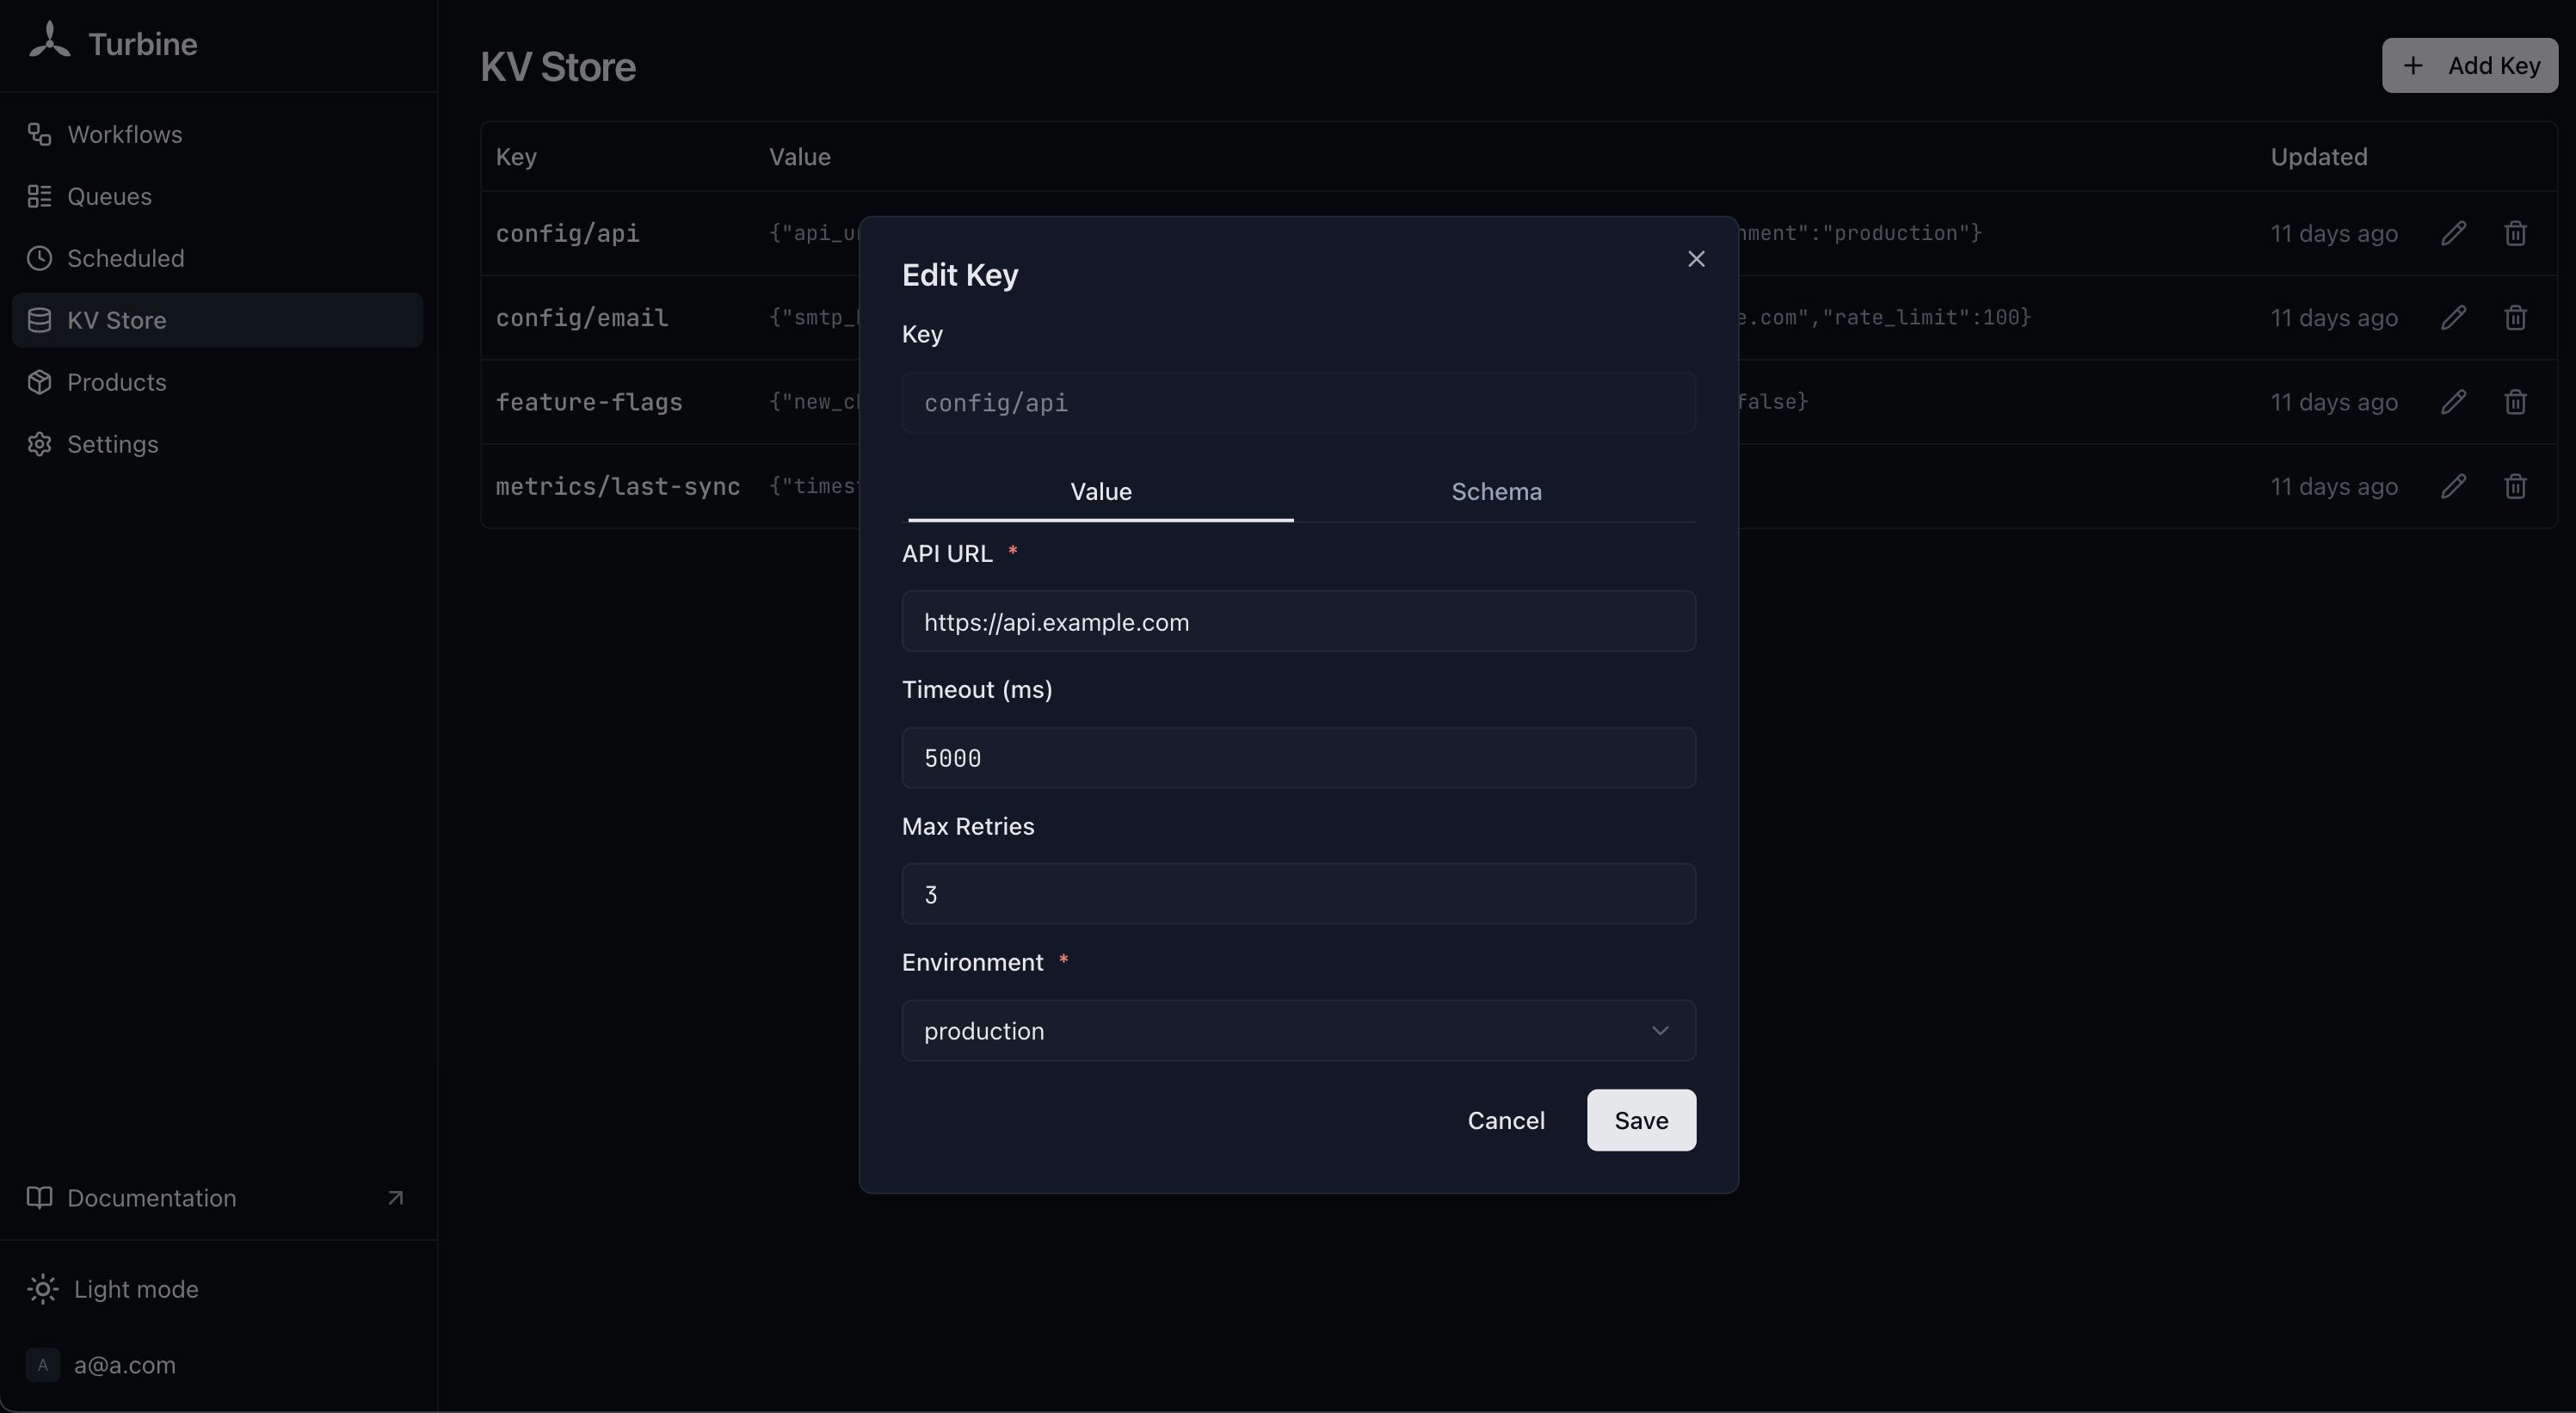Click the Add Key button
The width and height of the screenshot is (2576, 1413).
coord(2469,66)
